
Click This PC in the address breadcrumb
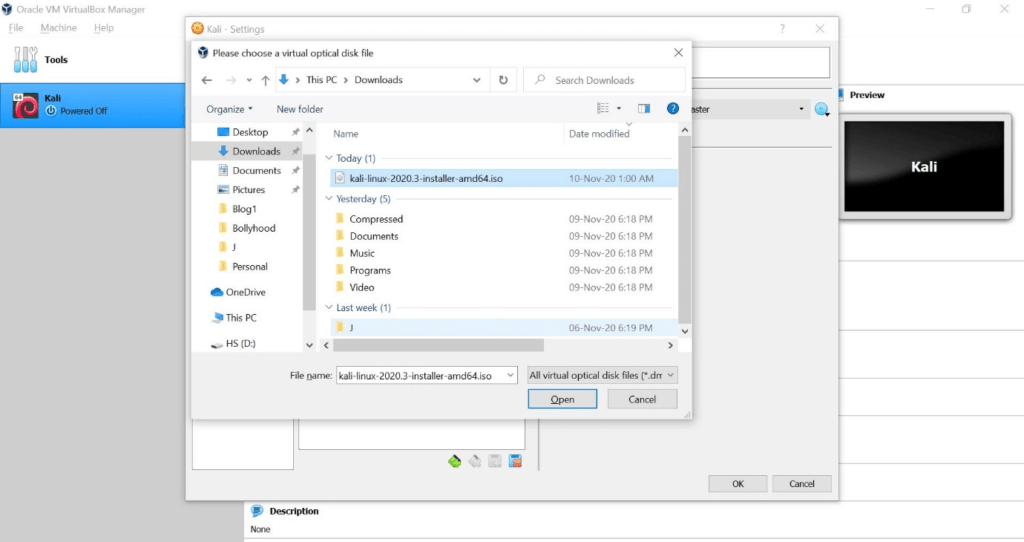[321, 80]
